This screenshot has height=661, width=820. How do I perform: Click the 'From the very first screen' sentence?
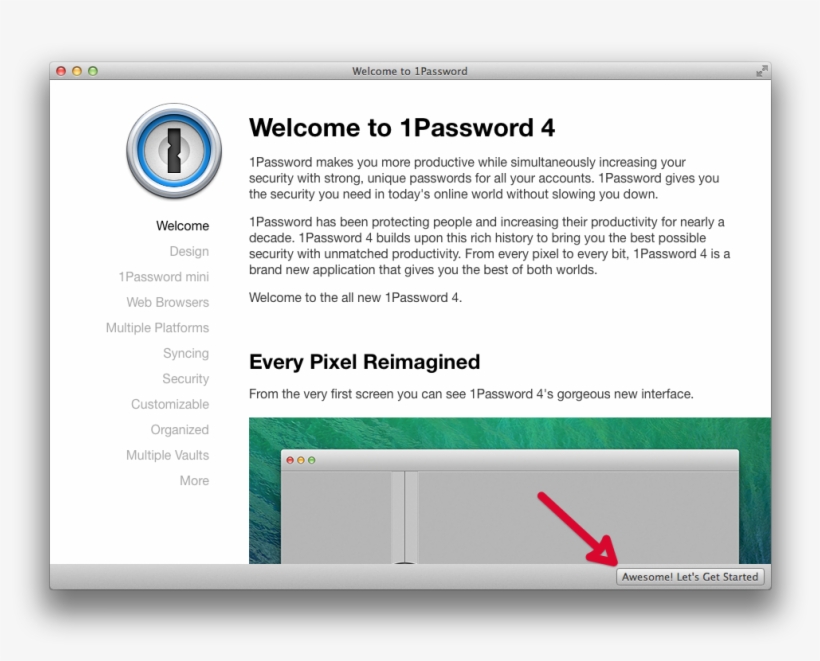471,394
